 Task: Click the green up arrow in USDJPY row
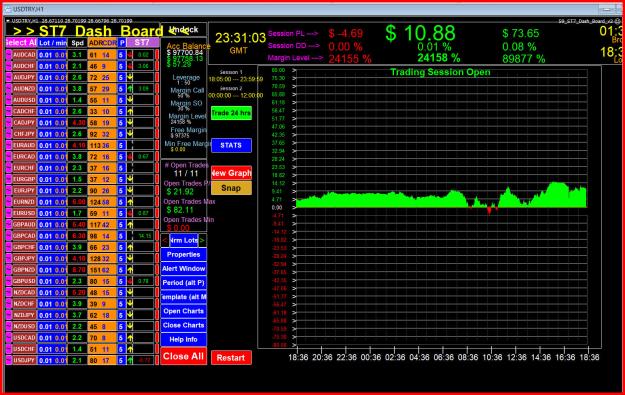click(130, 360)
